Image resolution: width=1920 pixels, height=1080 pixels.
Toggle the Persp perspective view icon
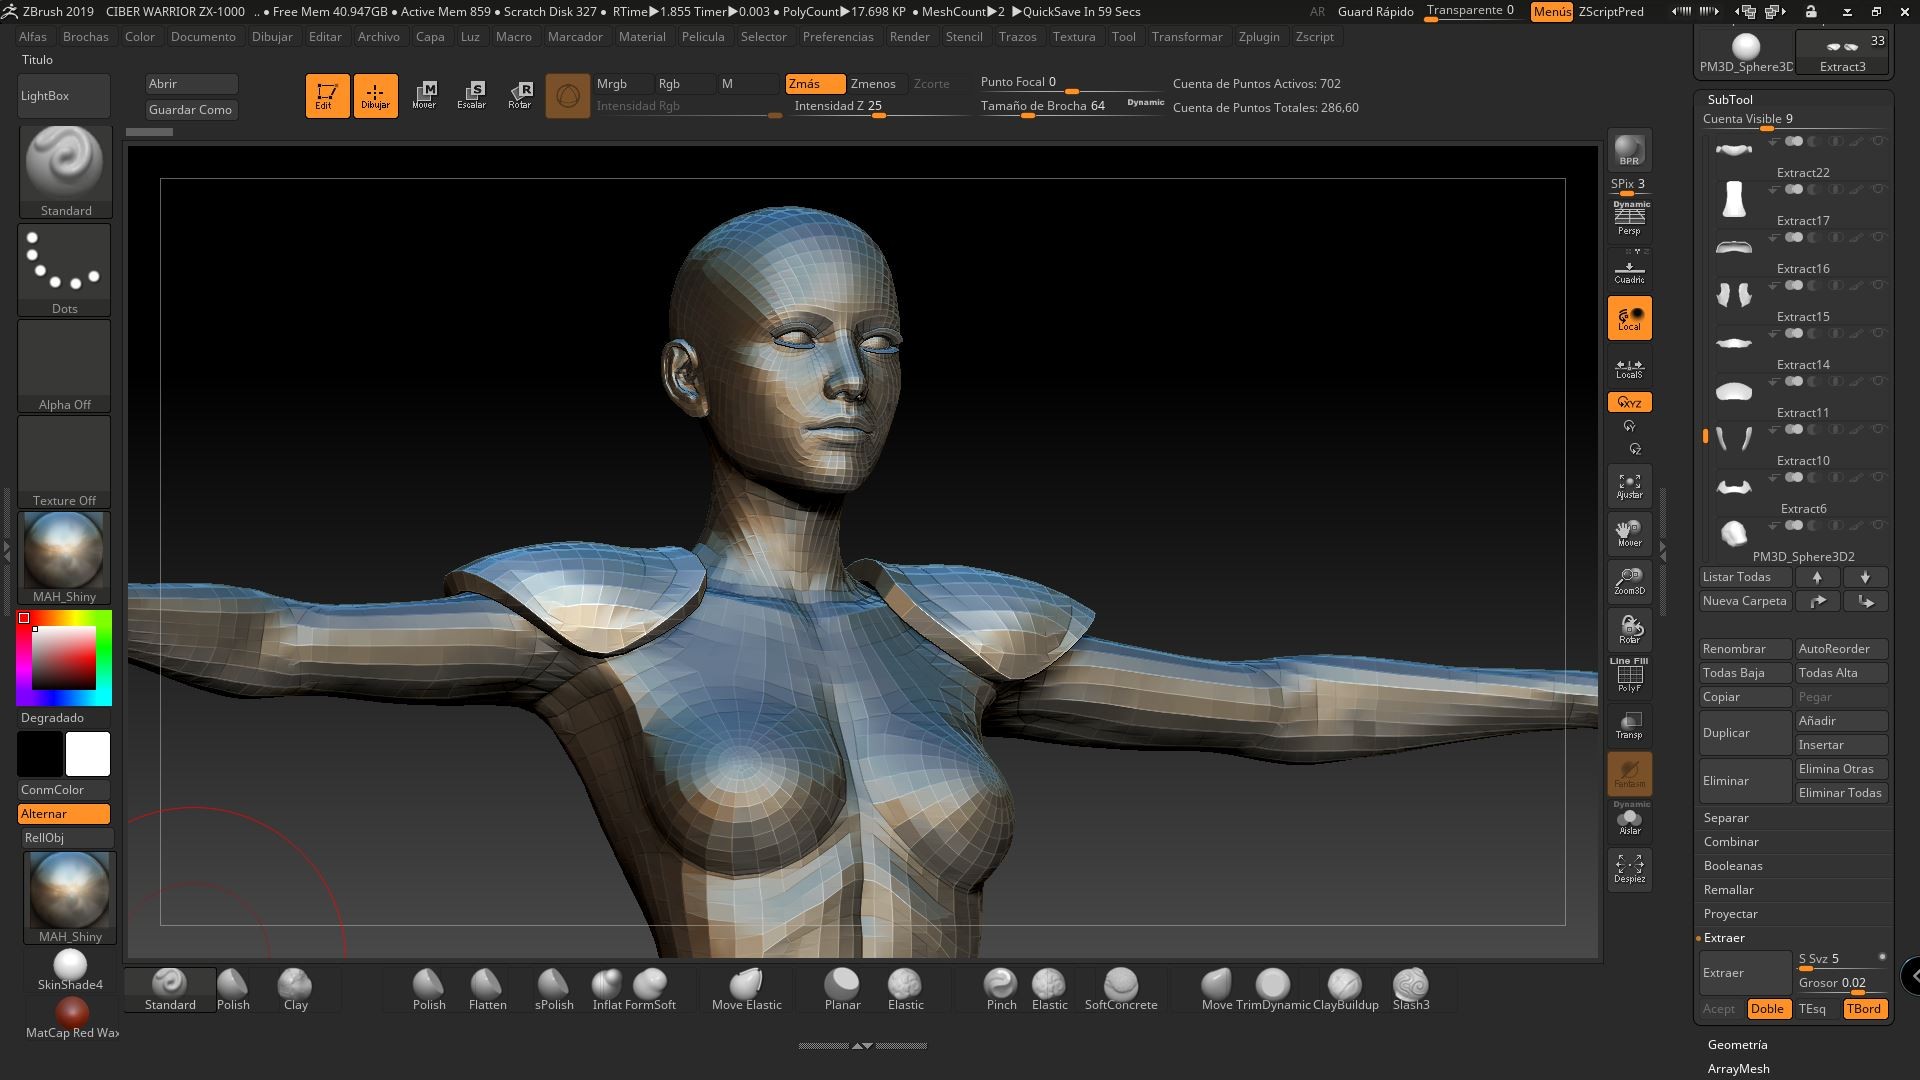click(x=1629, y=219)
